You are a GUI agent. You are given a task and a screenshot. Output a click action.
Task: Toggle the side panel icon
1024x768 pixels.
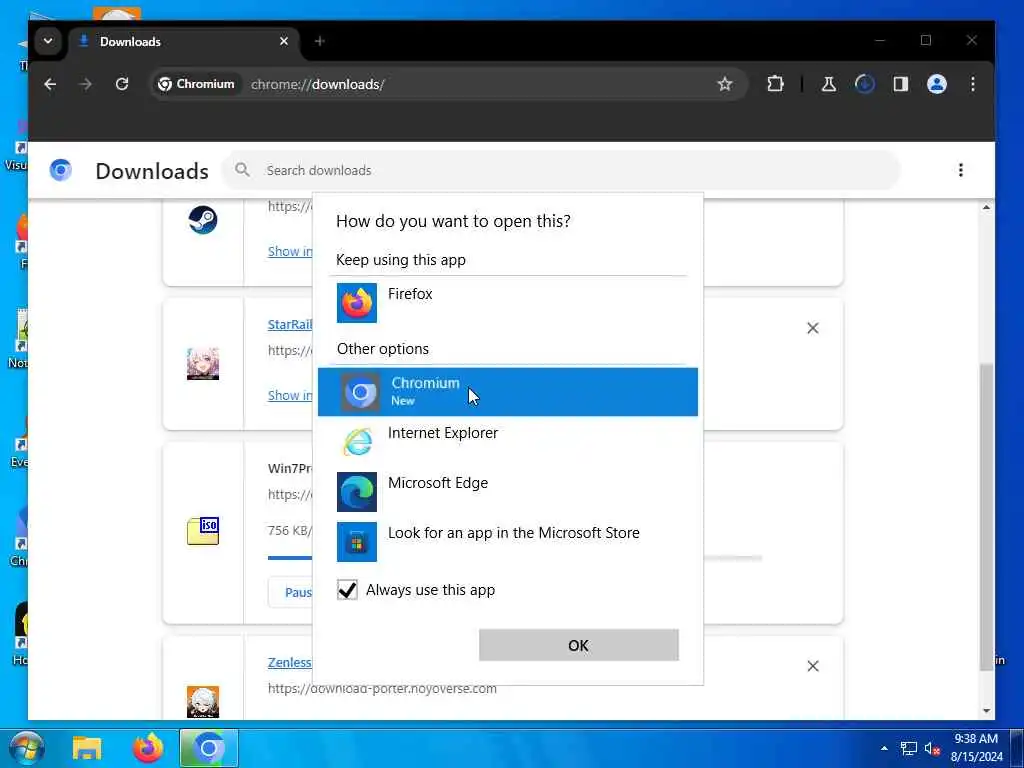pos(901,84)
